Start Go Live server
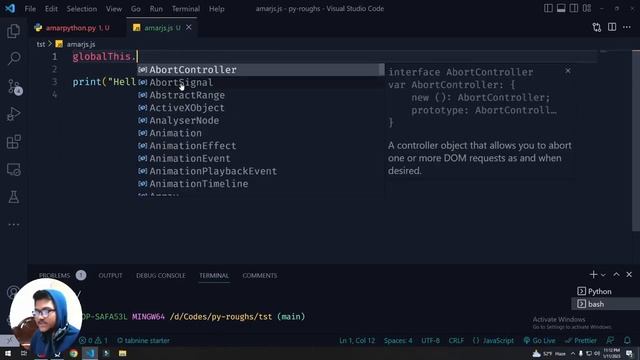Viewport: 640px width, 360px height. click(540, 340)
